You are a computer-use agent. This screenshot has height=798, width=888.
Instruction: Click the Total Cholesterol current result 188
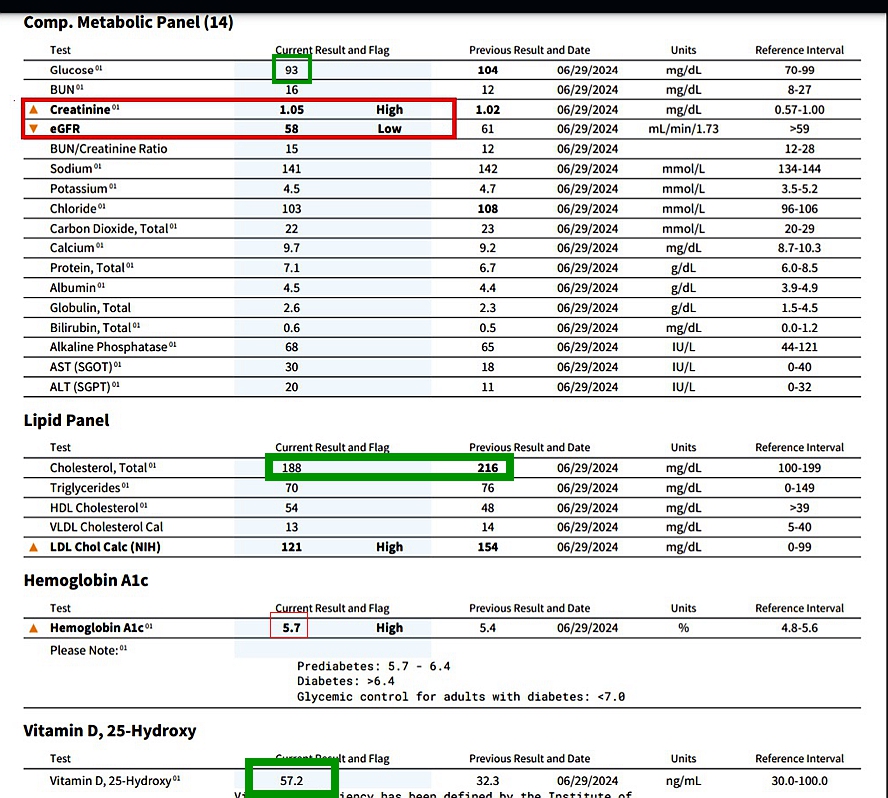[x=292, y=467]
